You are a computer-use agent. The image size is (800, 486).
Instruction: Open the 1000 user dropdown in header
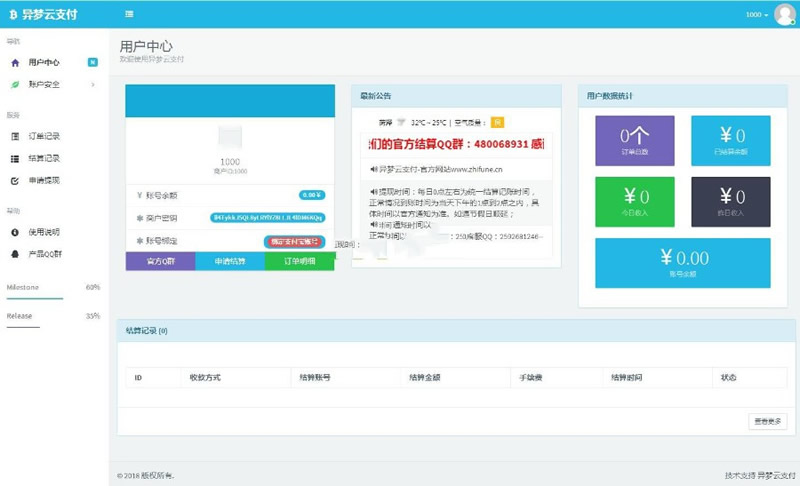click(756, 15)
